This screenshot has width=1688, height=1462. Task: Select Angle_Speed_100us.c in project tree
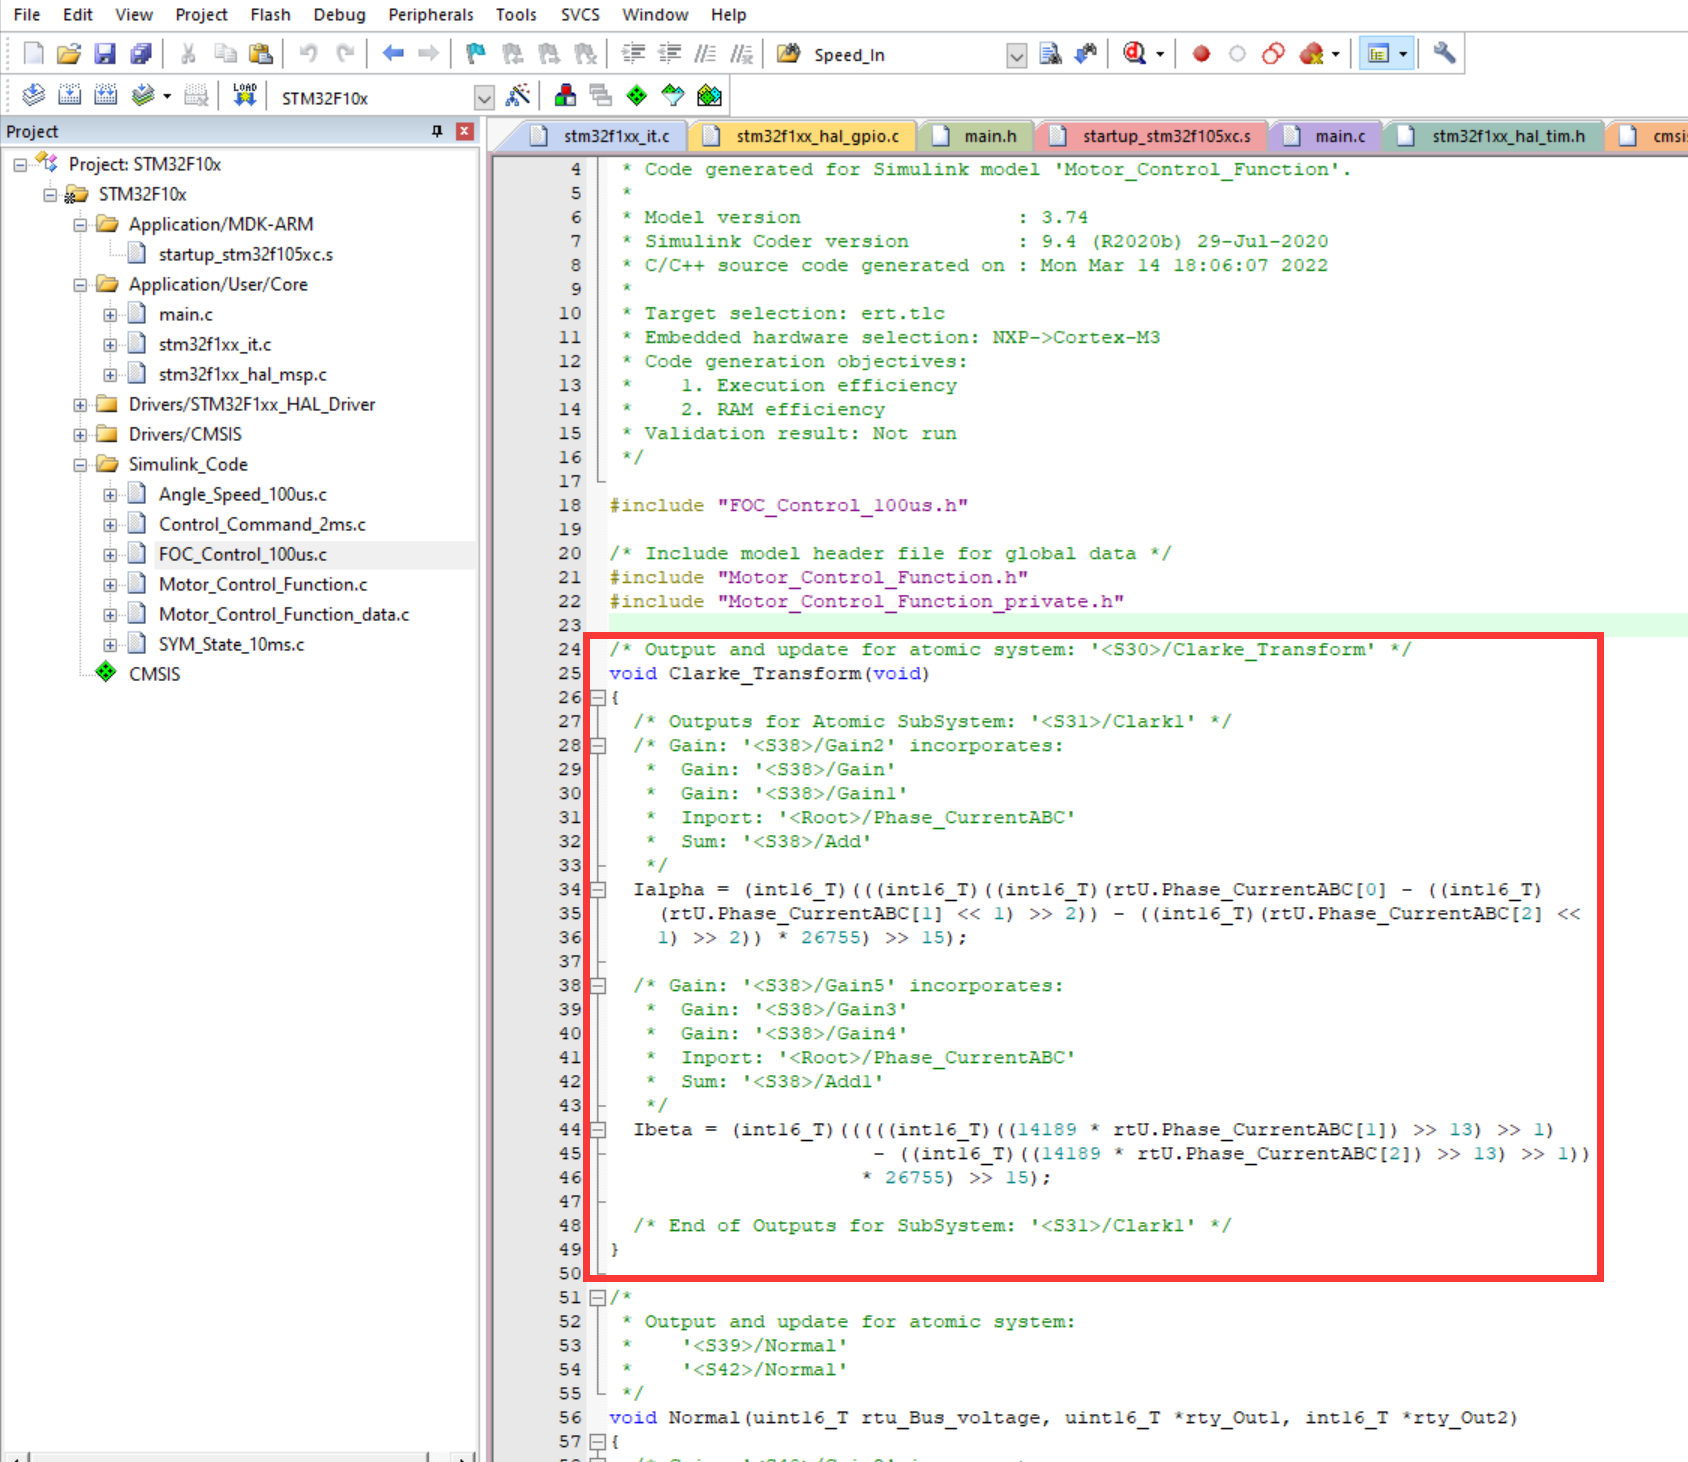[x=243, y=494]
